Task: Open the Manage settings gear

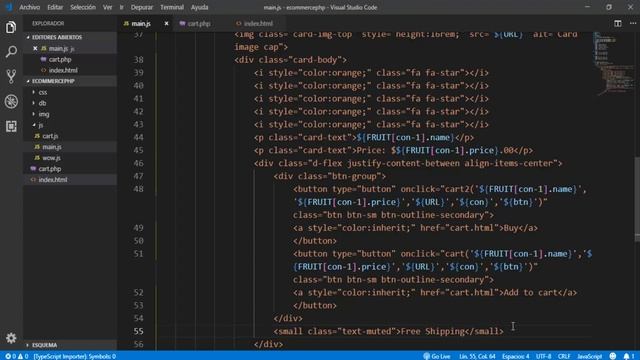Action: (11, 338)
